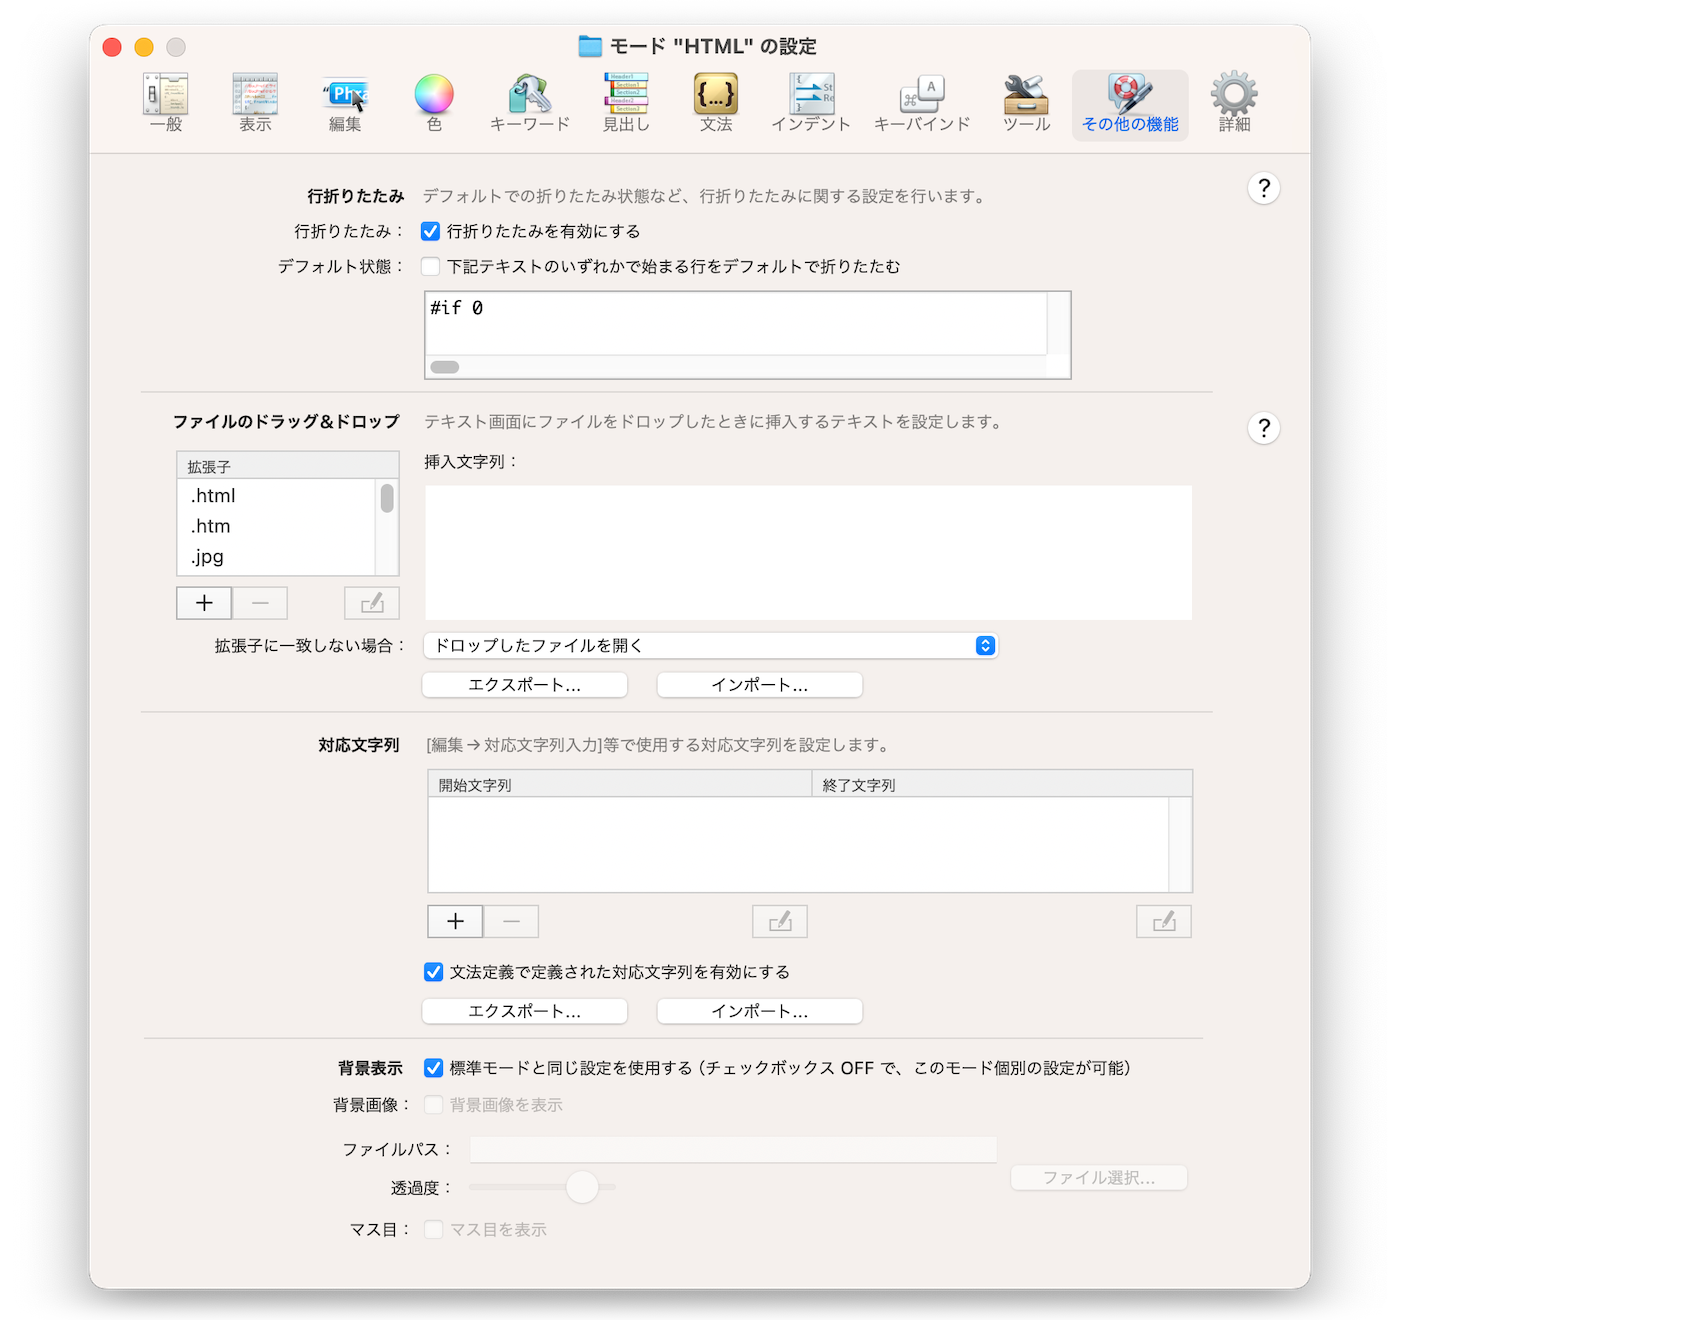Screen dimensions: 1700x1320
Task: Open the 見出し (Heading) settings icon
Action: click(626, 103)
